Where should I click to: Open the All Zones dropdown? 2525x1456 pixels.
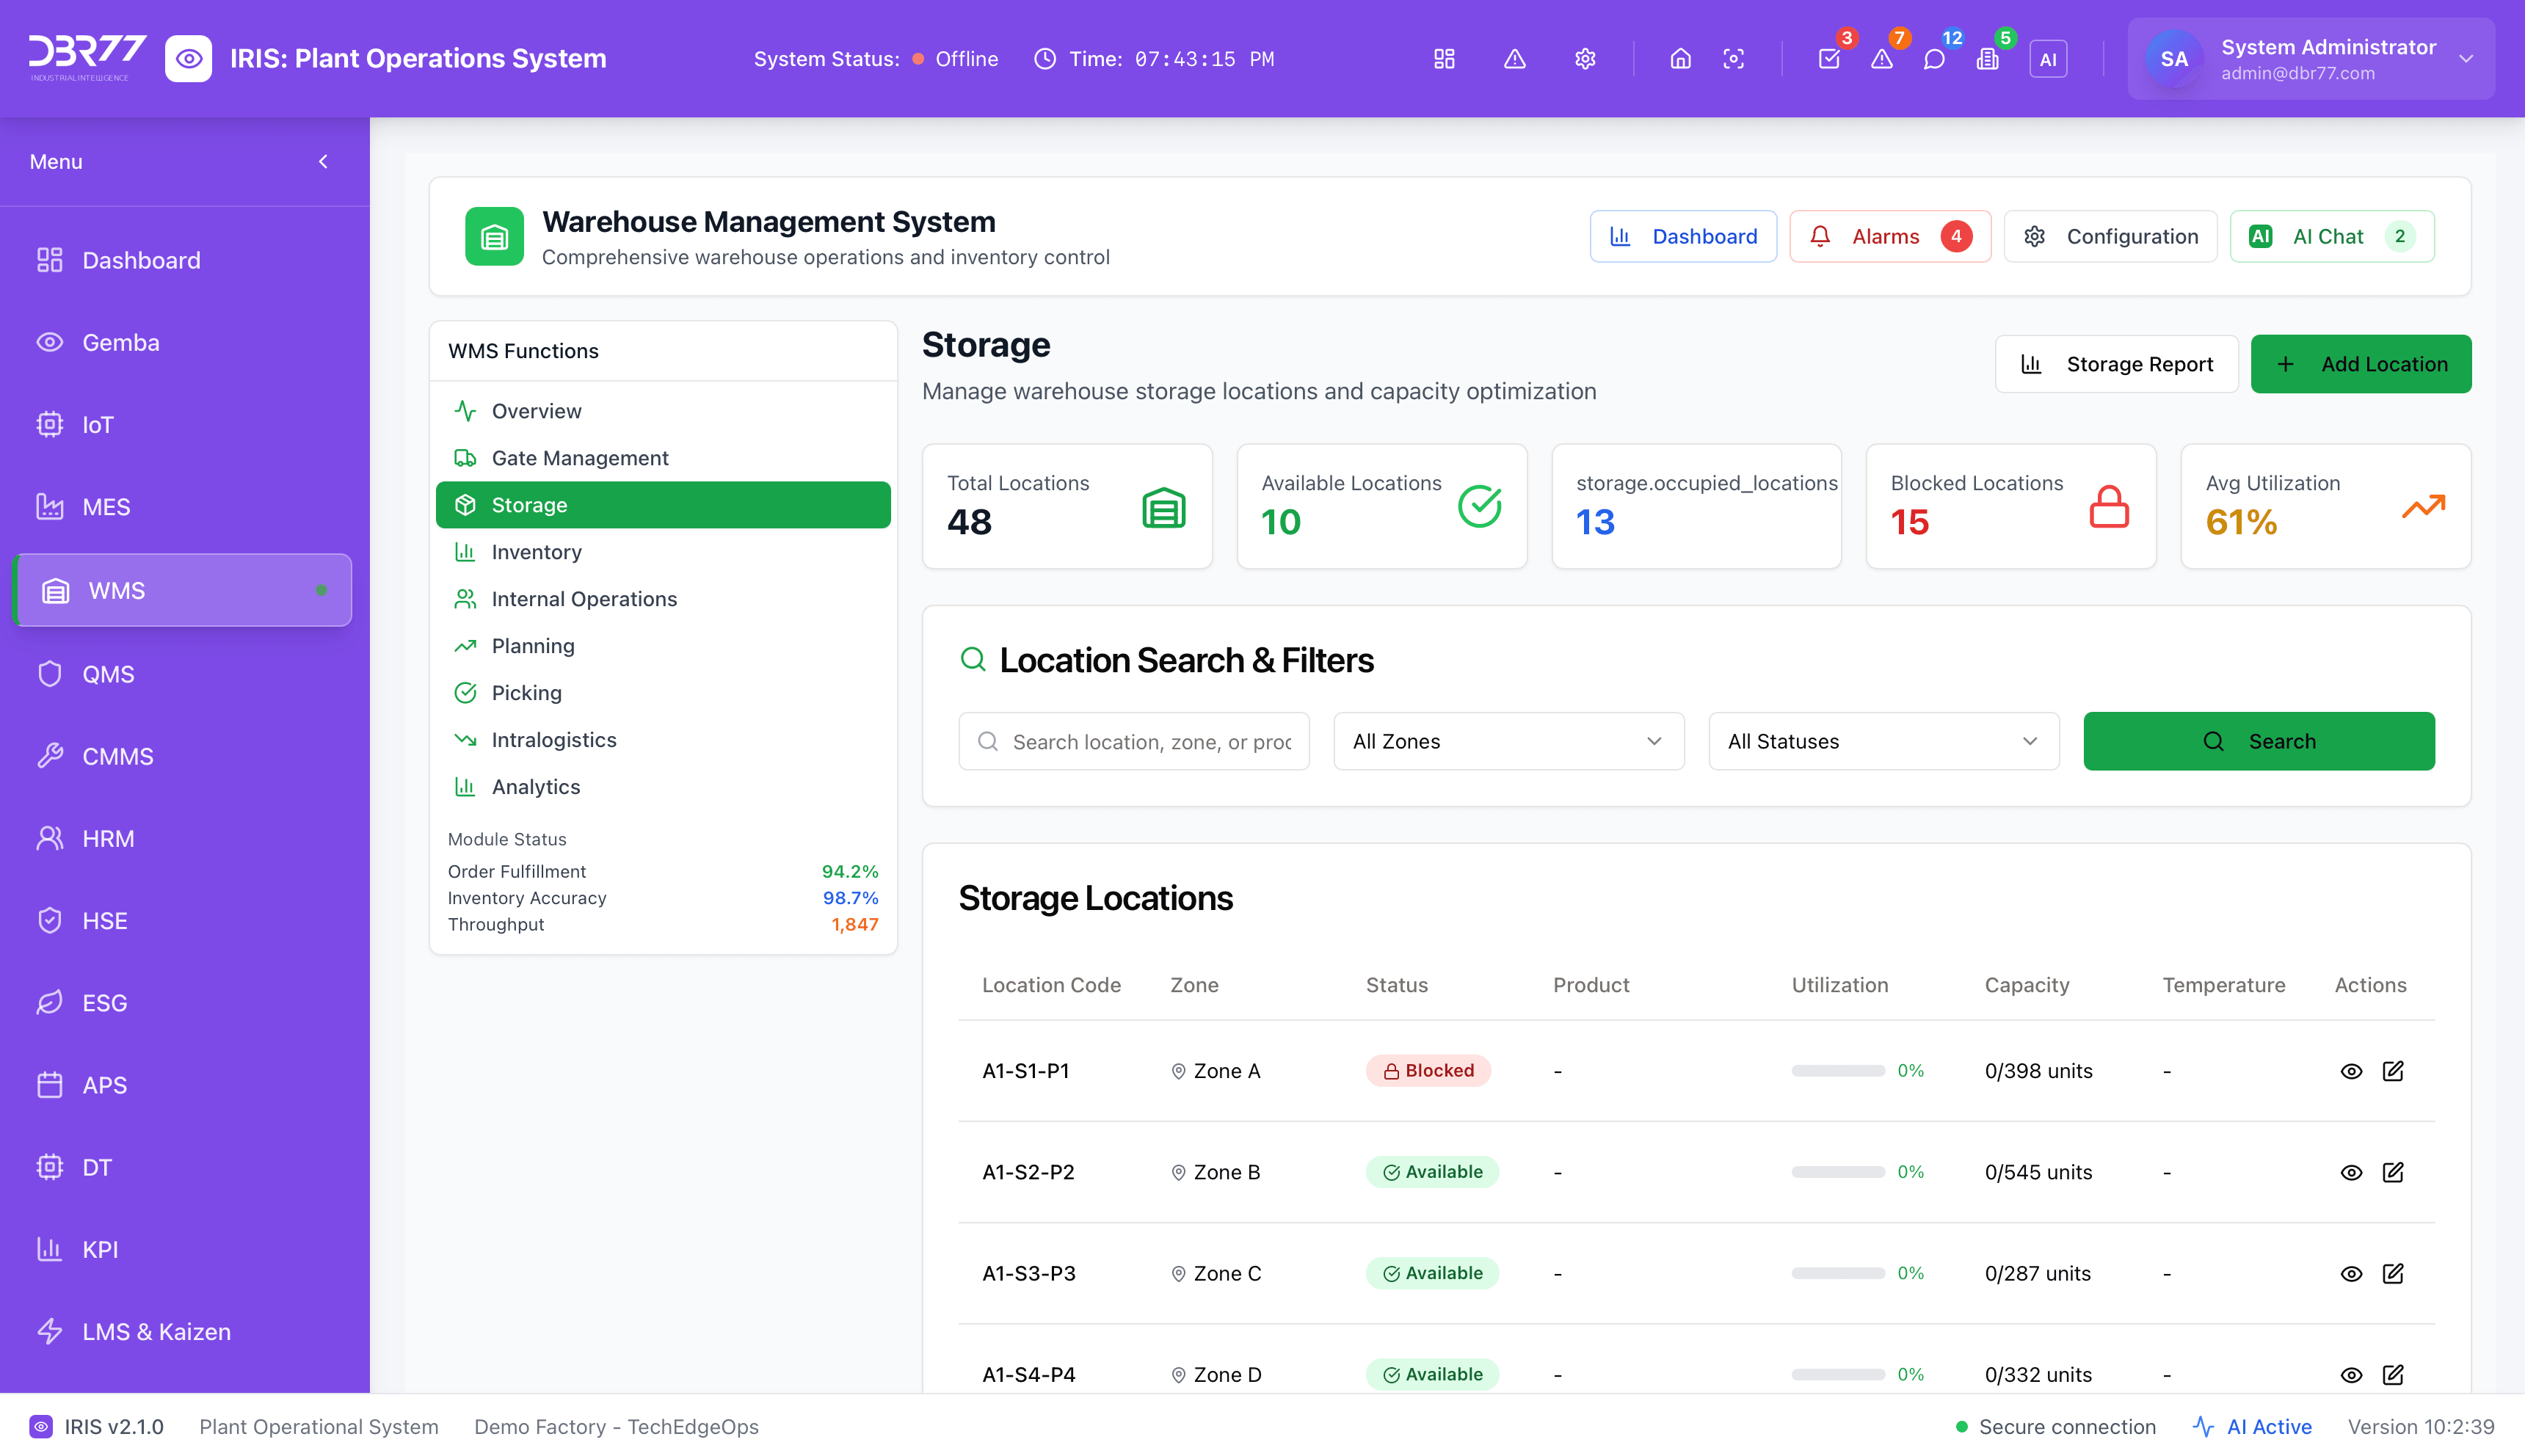1507,741
